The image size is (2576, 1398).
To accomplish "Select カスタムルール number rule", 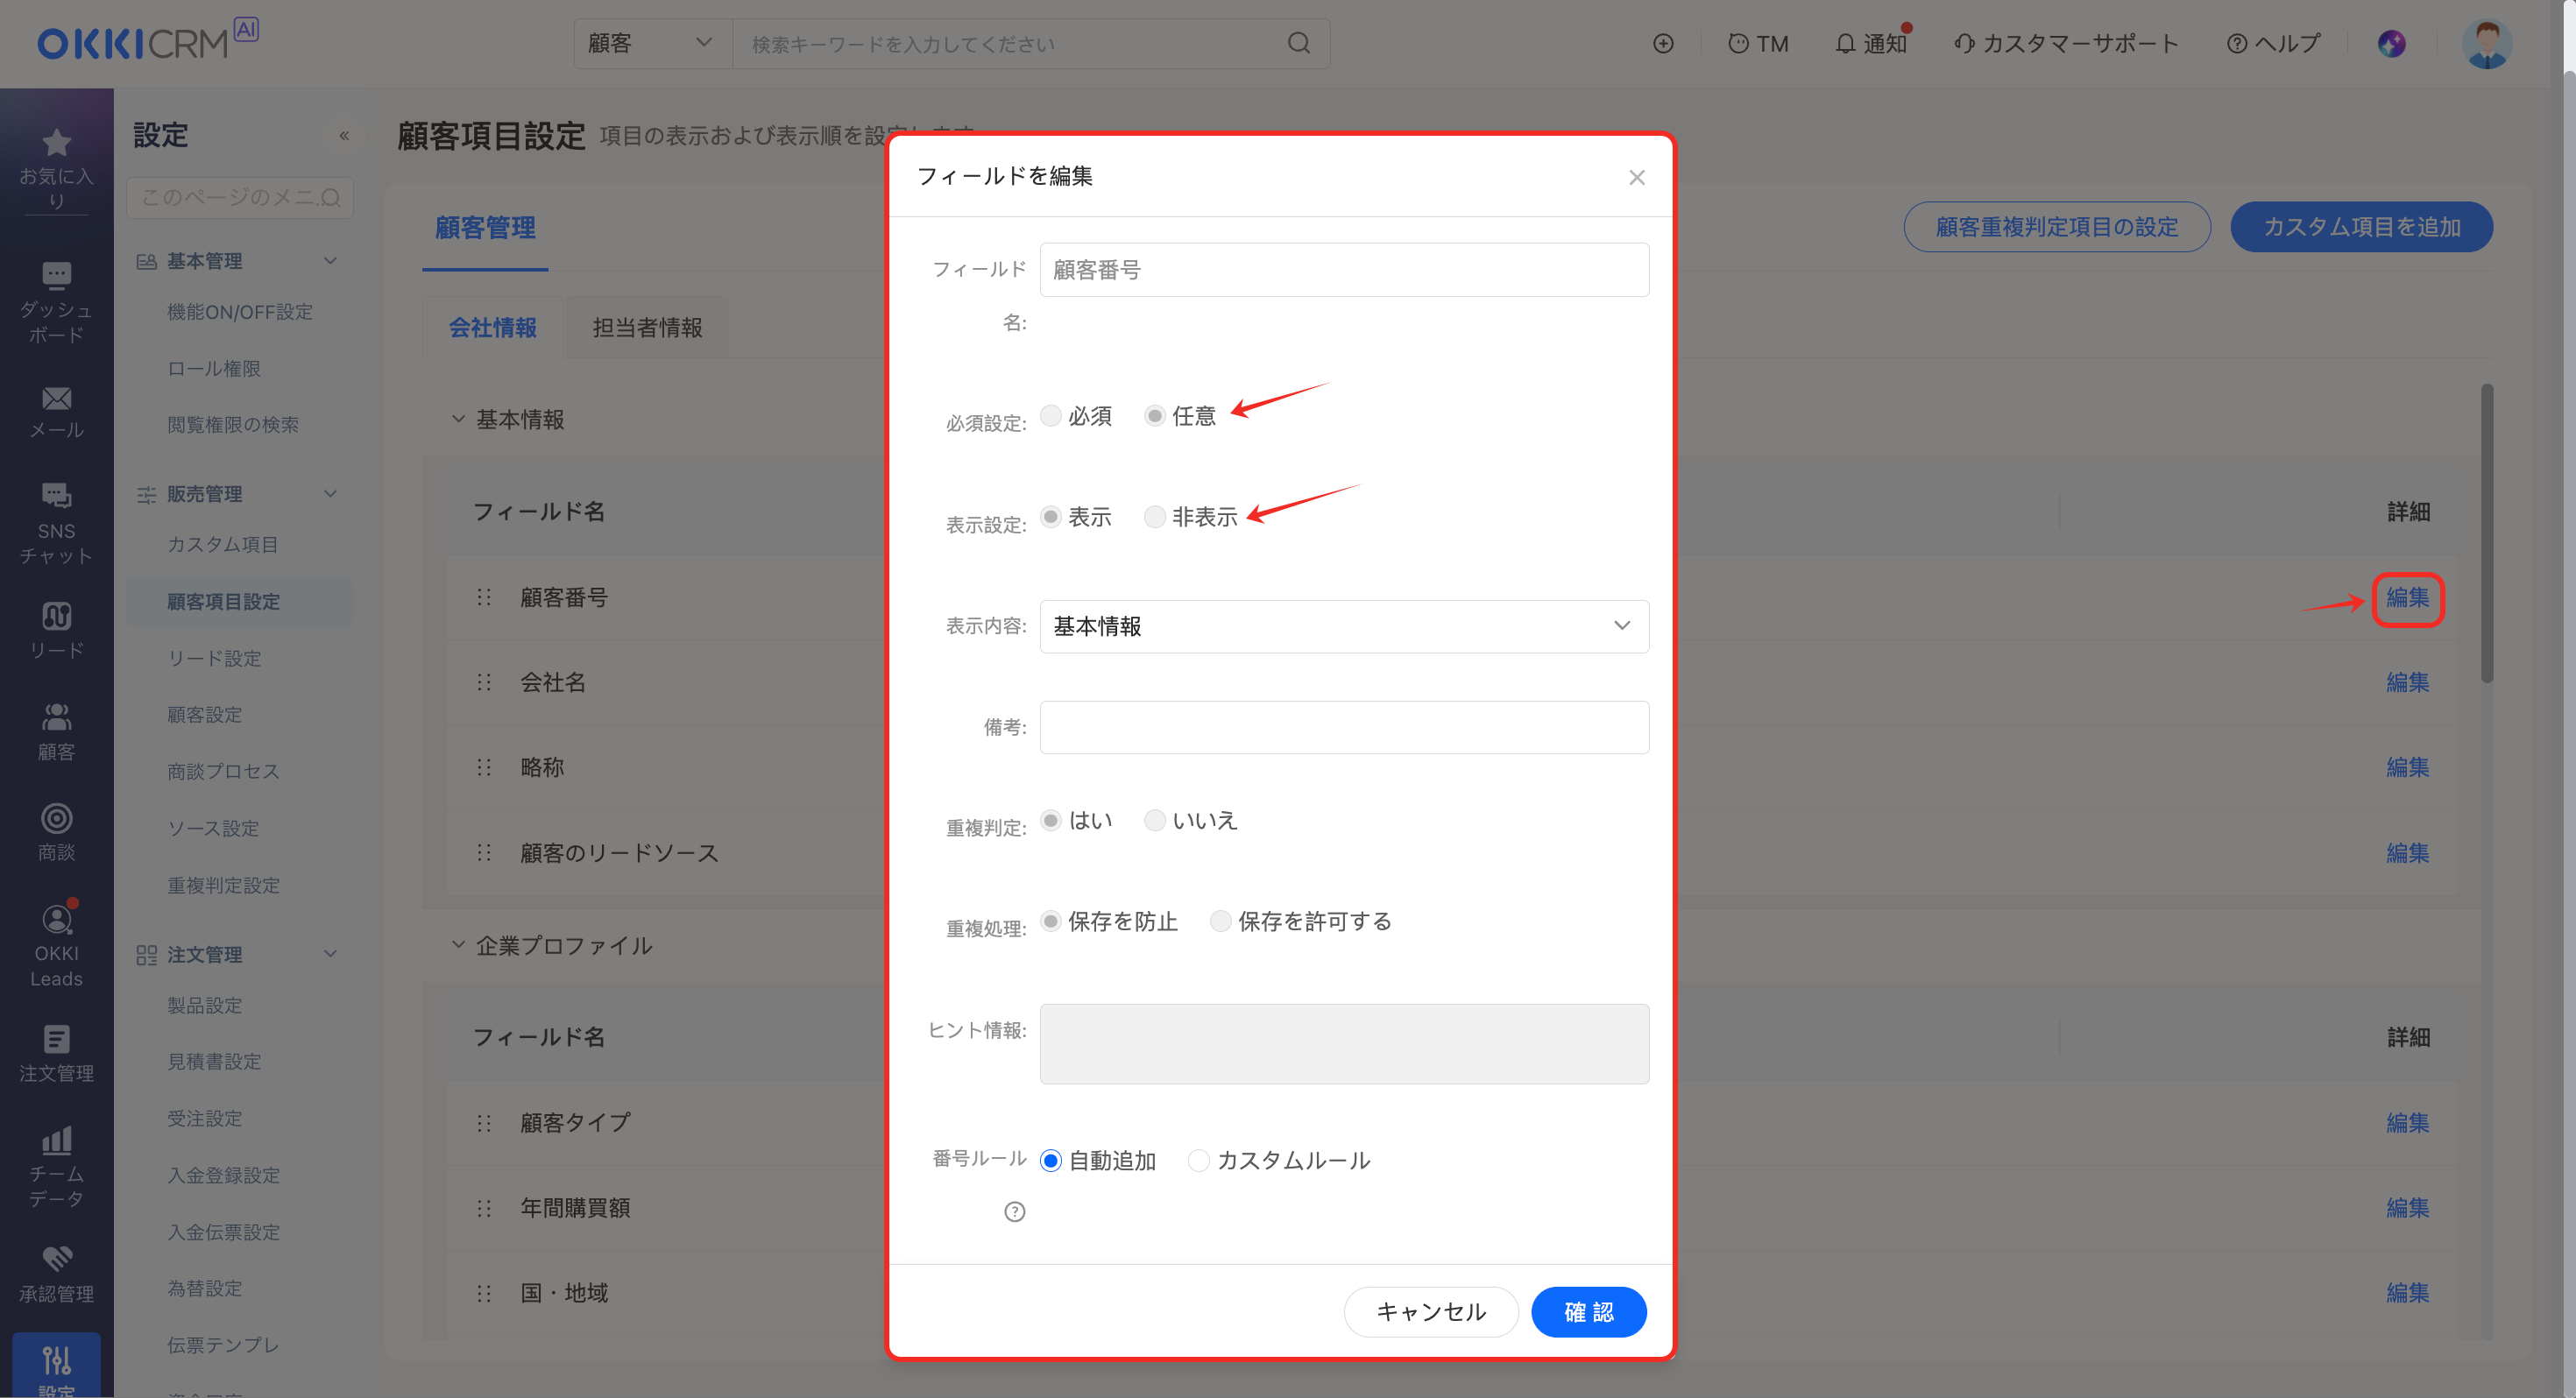I will [1198, 1160].
